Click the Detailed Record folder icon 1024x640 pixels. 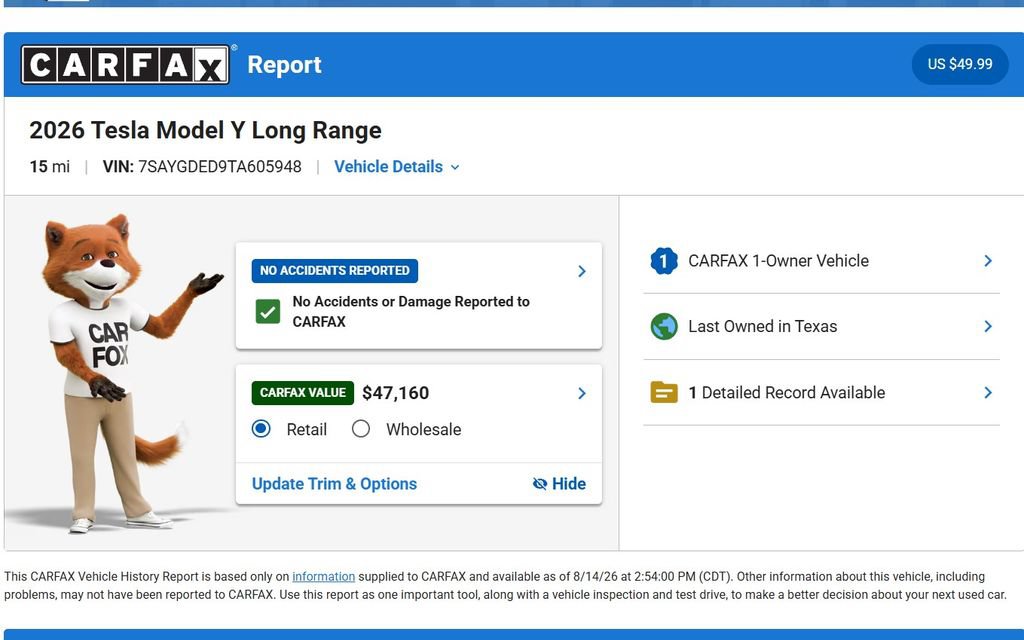coord(664,392)
